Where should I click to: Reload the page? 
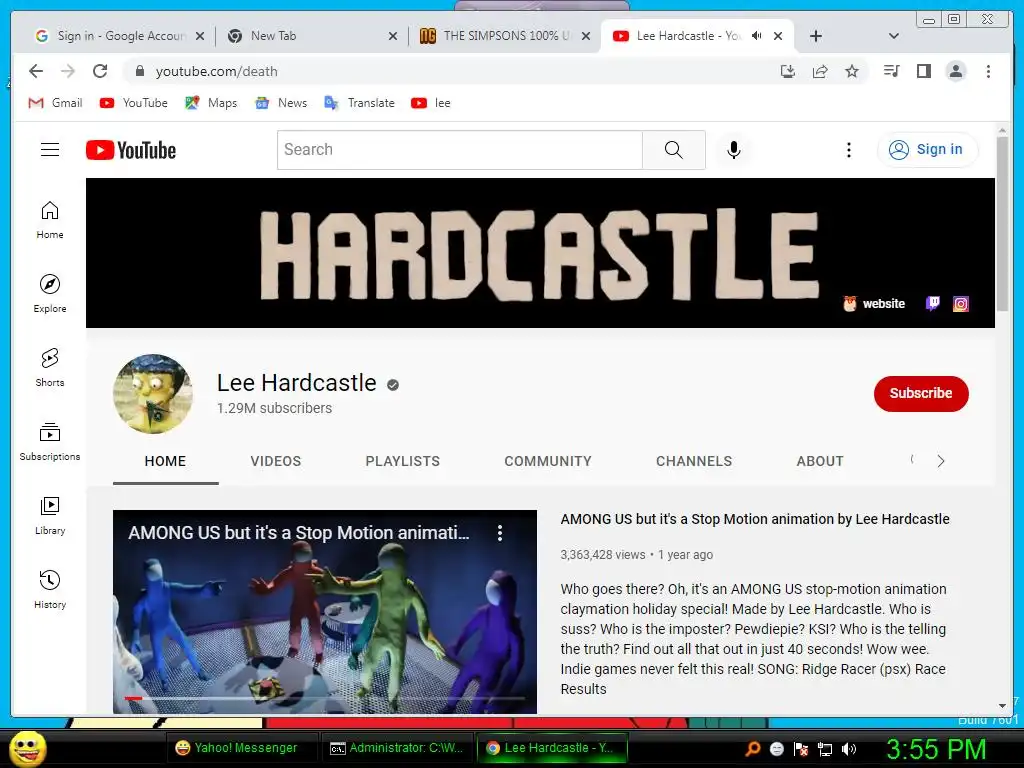coord(100,71)
